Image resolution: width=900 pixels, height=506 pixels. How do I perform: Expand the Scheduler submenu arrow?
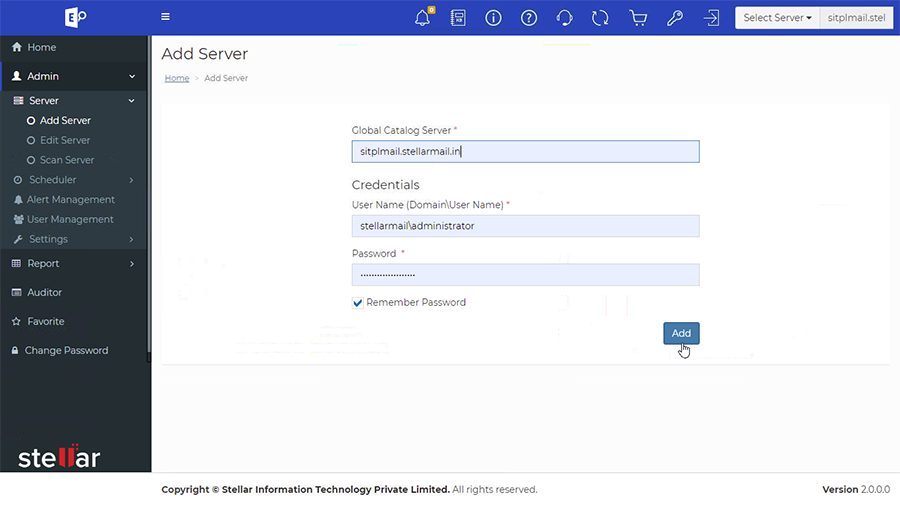pos(131,180)
